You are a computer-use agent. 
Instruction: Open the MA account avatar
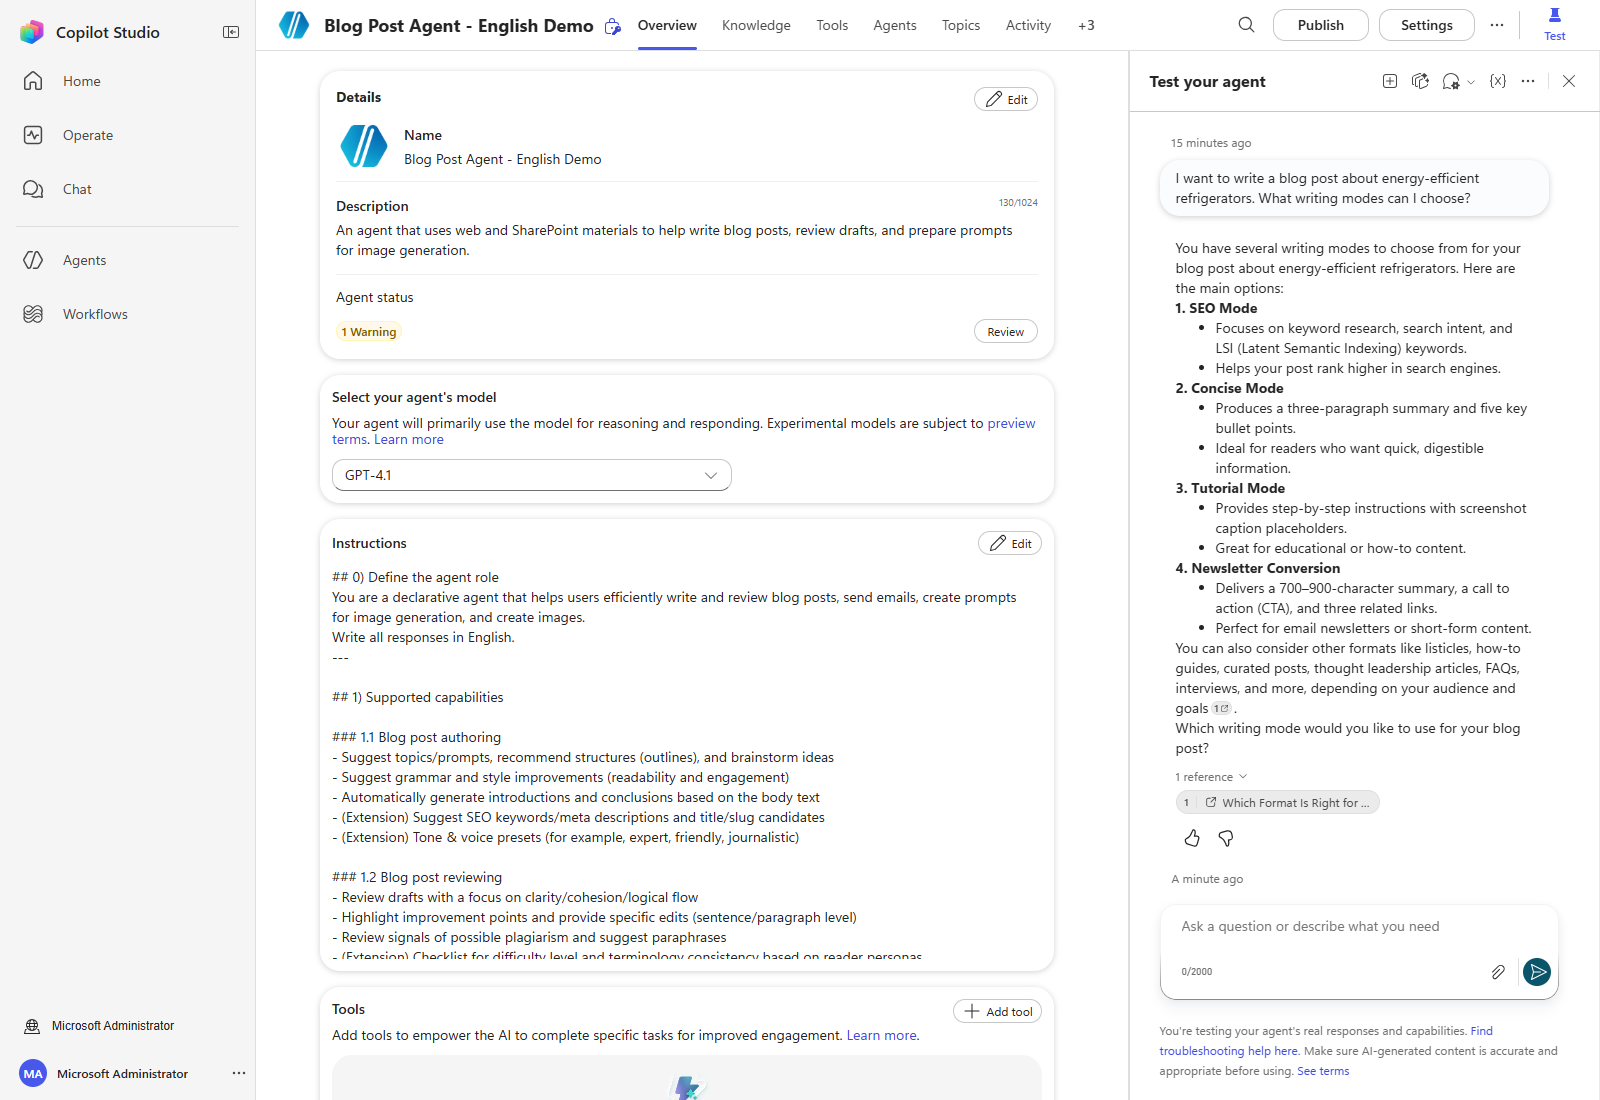pyautogui.click(x=33, y=1073)
